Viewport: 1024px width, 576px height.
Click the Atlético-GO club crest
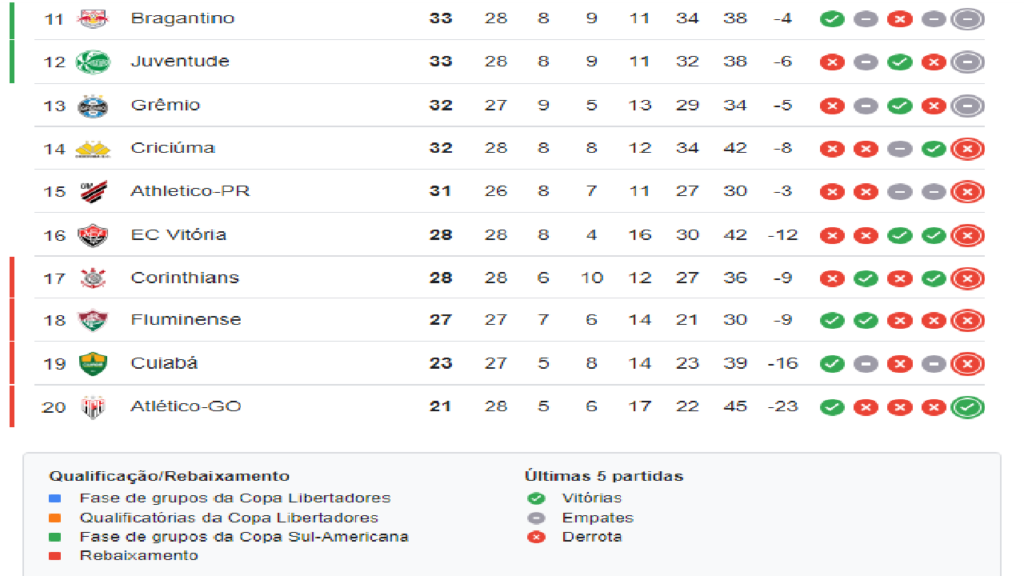click(93, 408)
